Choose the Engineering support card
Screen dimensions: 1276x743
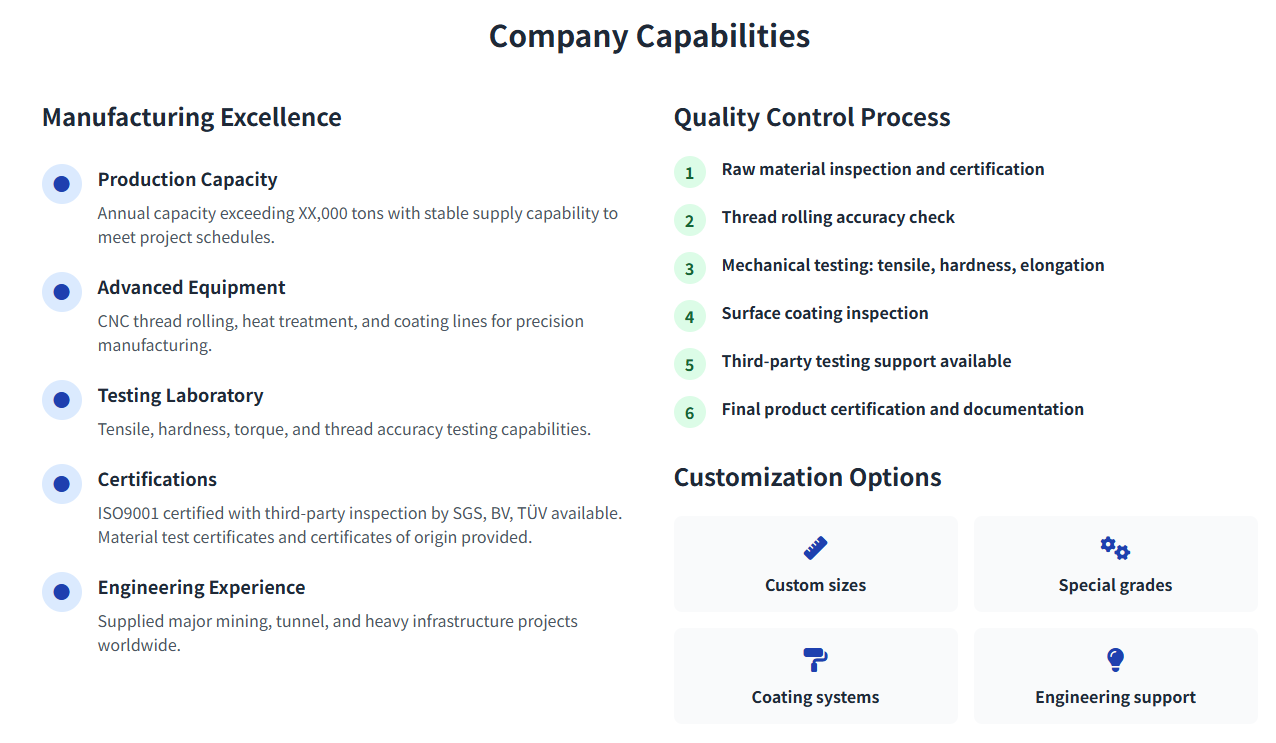click(x=1115, y=676)
